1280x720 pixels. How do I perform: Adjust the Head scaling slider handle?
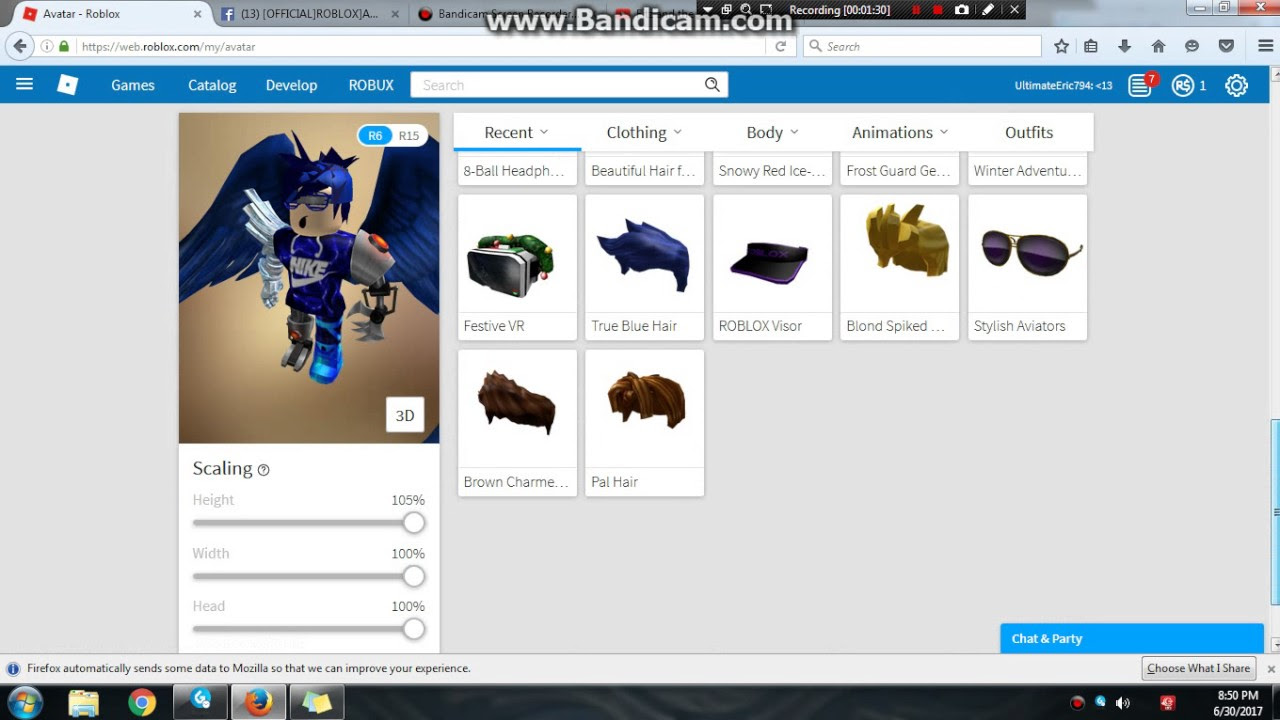414,629
